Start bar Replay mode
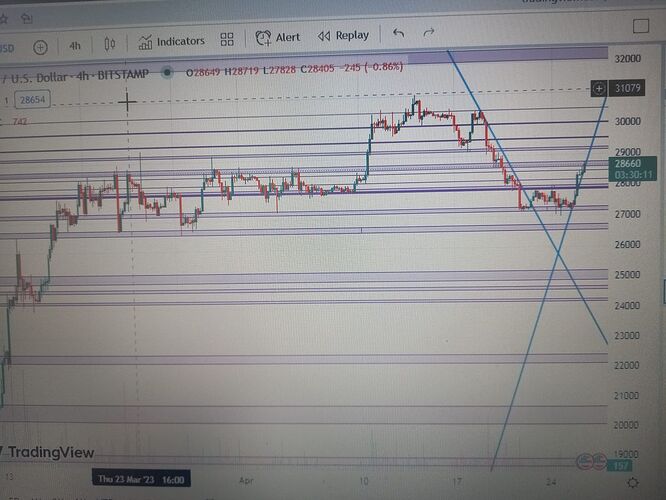This screenshot has width=666, height=500. click(x=343, y=35)
